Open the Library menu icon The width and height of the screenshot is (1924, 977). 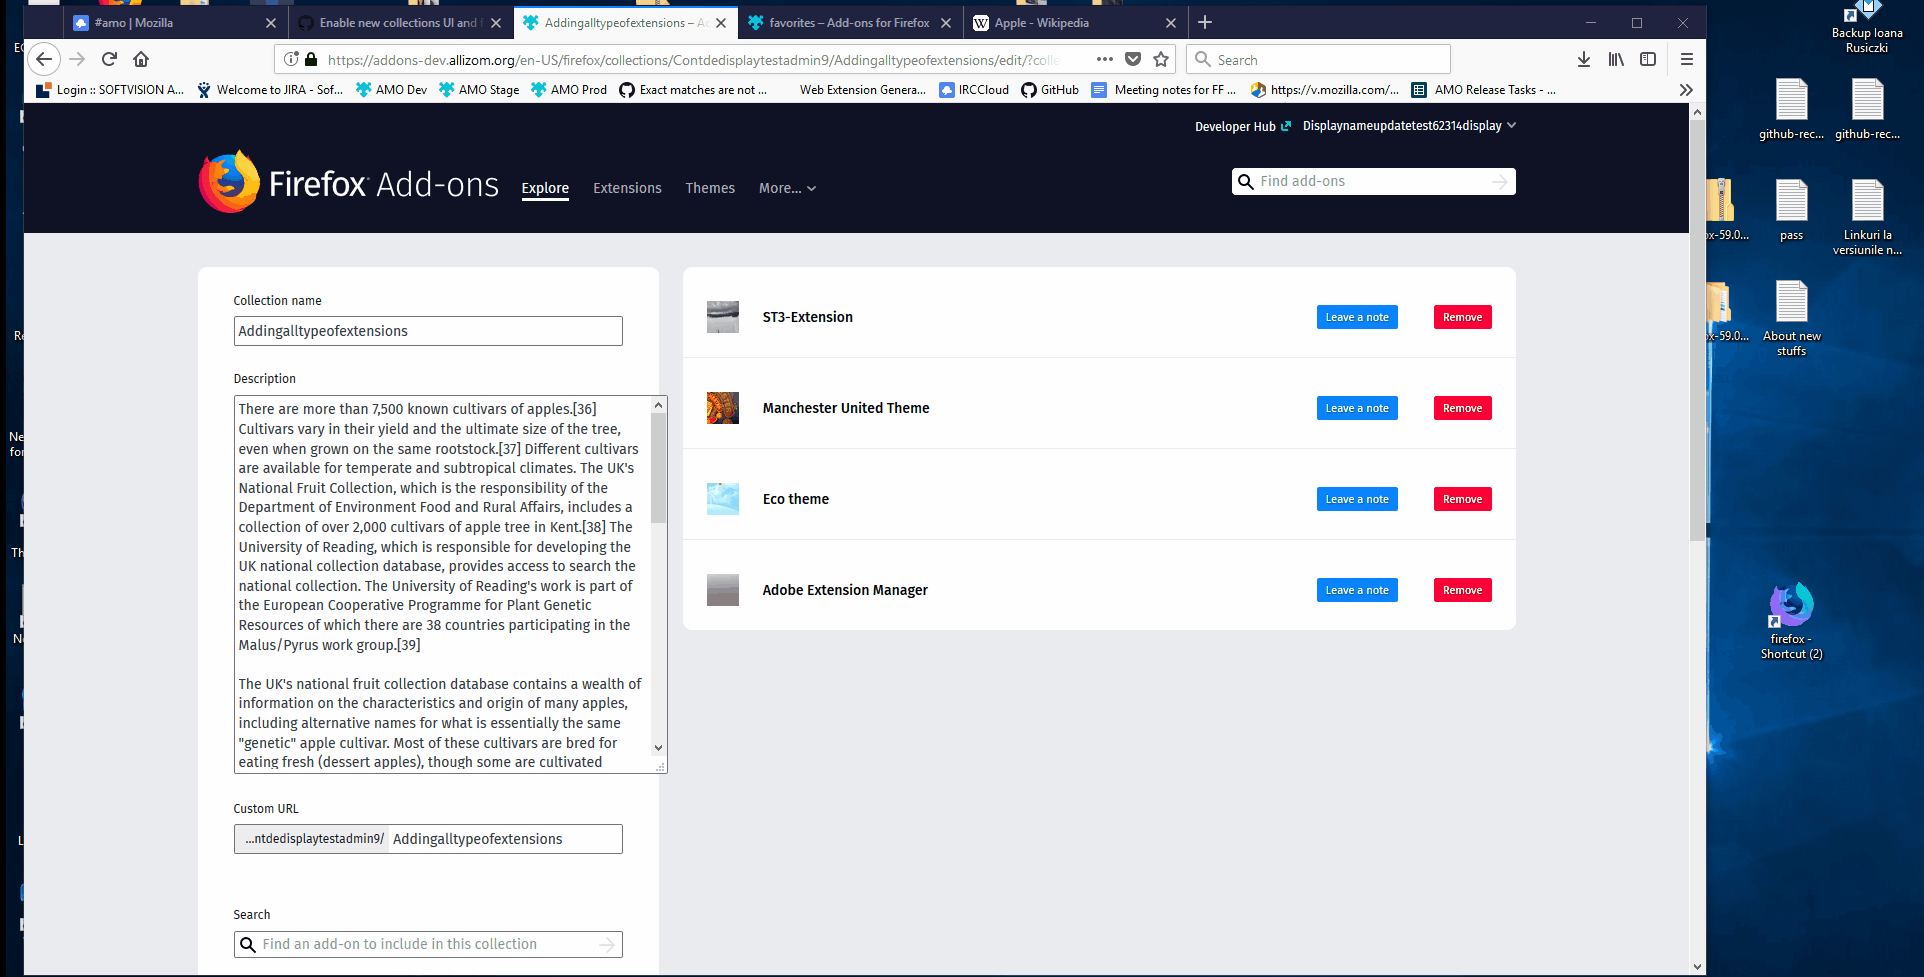(x=1616, y=59)
